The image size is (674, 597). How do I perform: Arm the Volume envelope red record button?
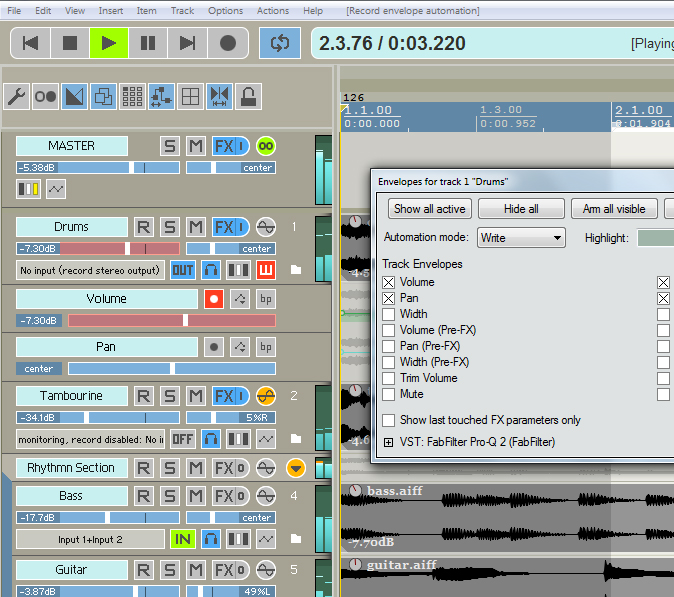tap(213, 299)
